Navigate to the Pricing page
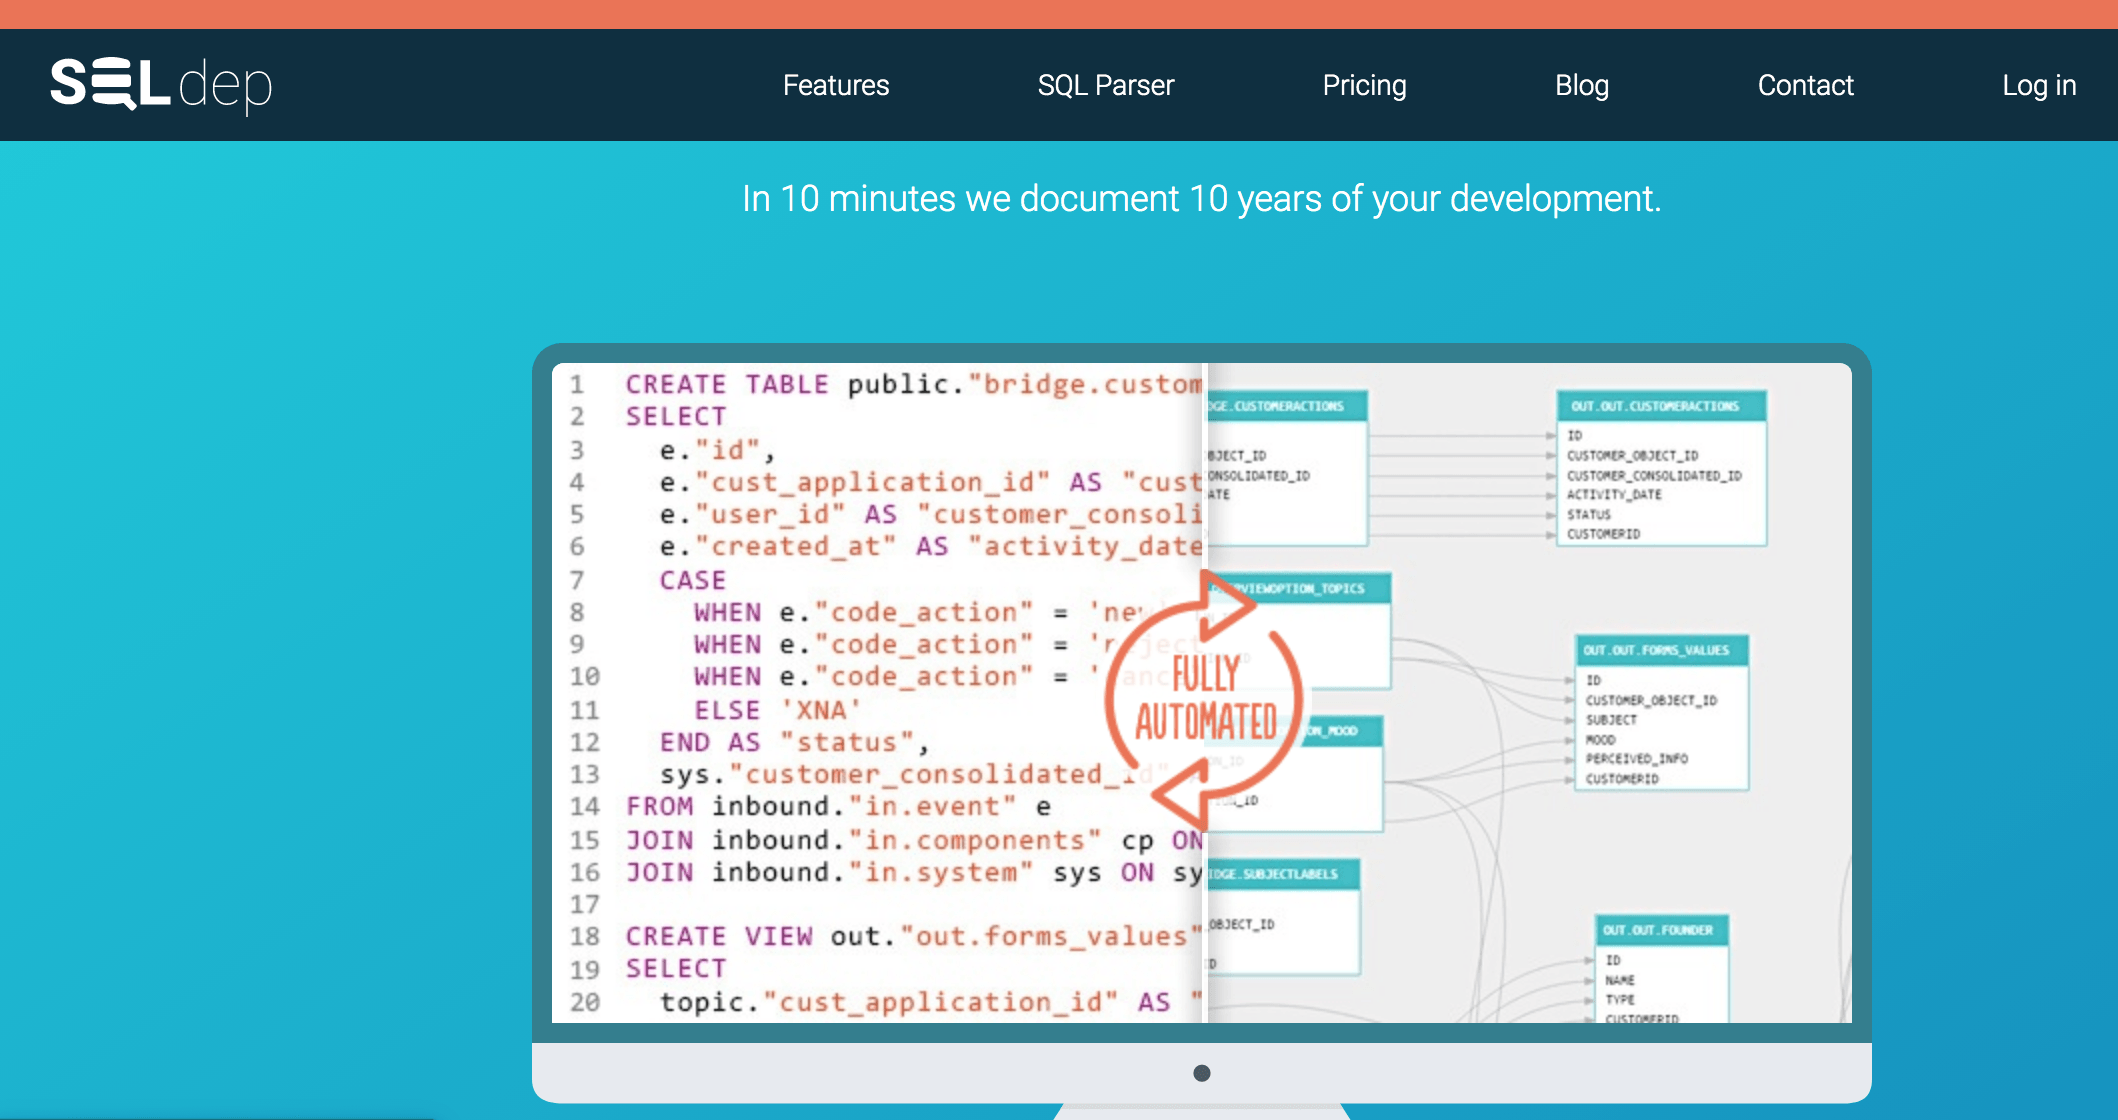Screen dimensions: 2118x1120 (1364, 85)
